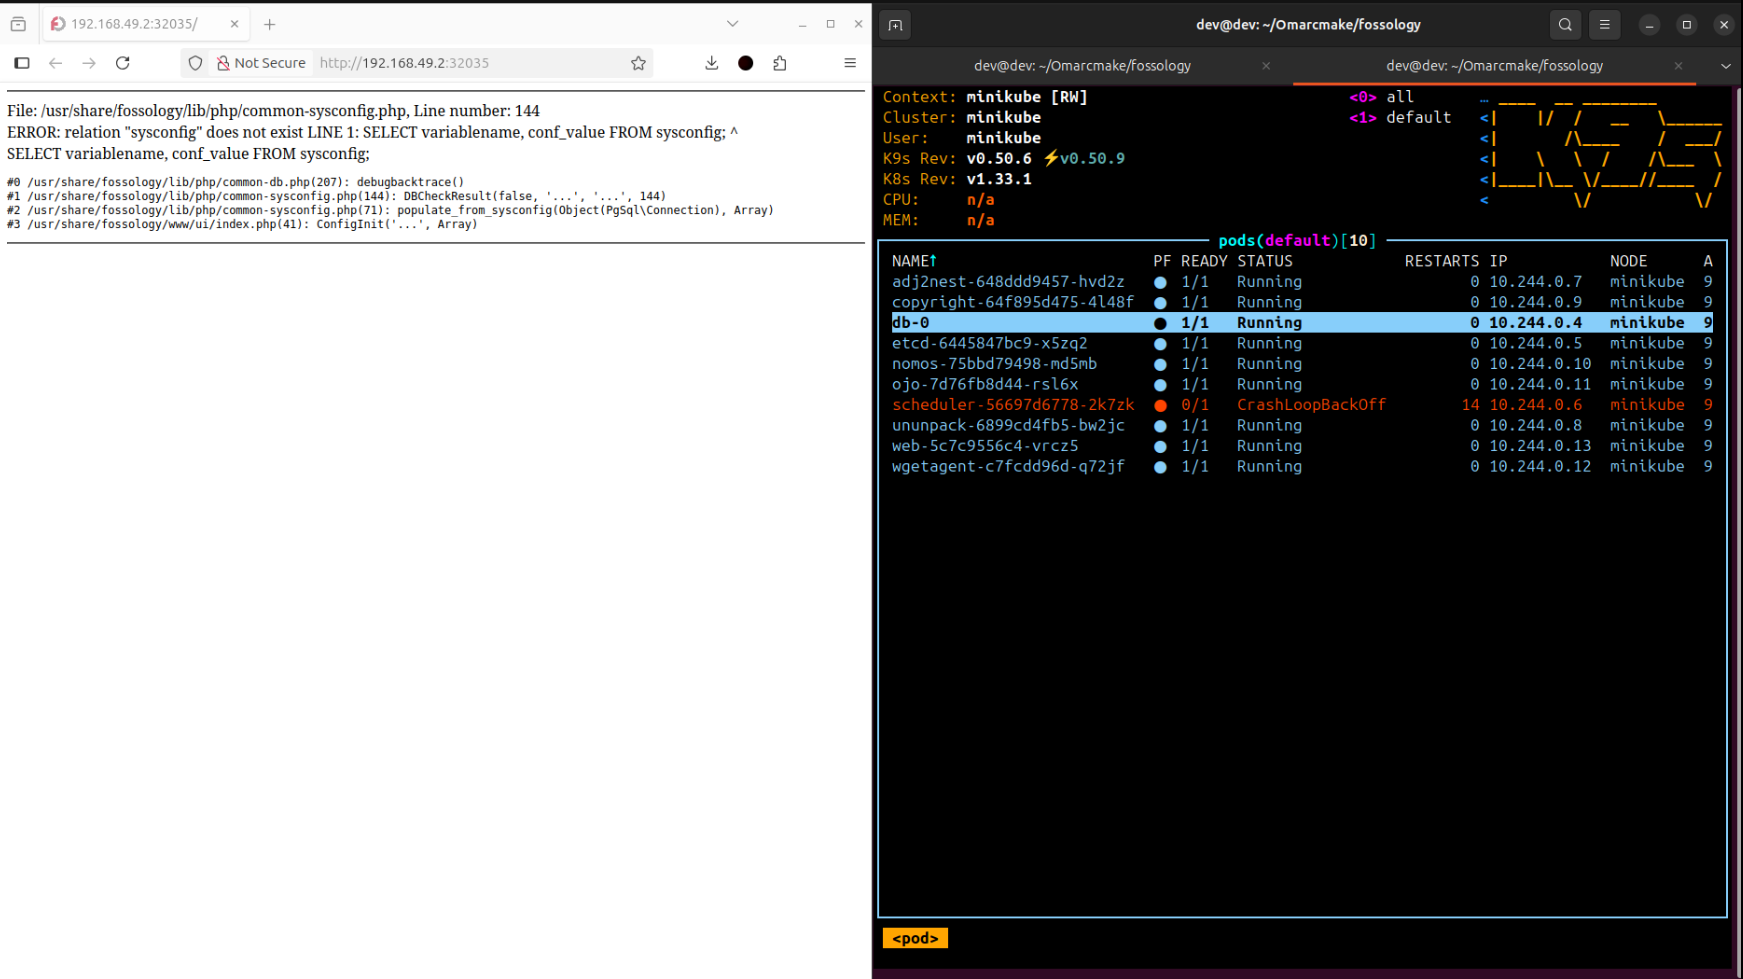1743x979 pixels.
Task: Click the ERROR relation sysconfig message line
Action: click(372, 132)
